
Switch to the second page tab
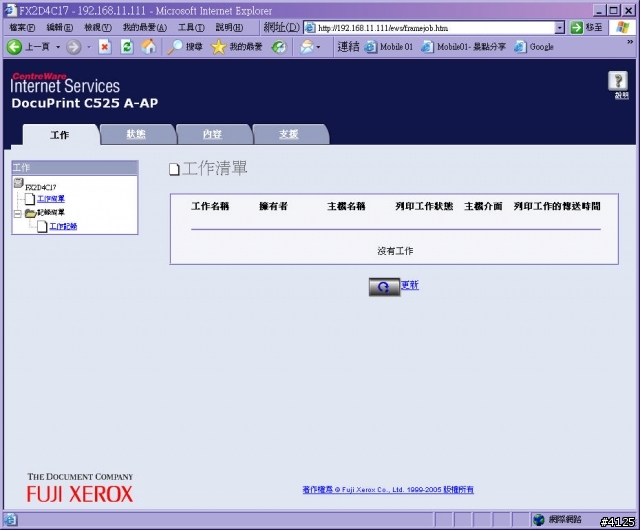click(x=136, y=134)
